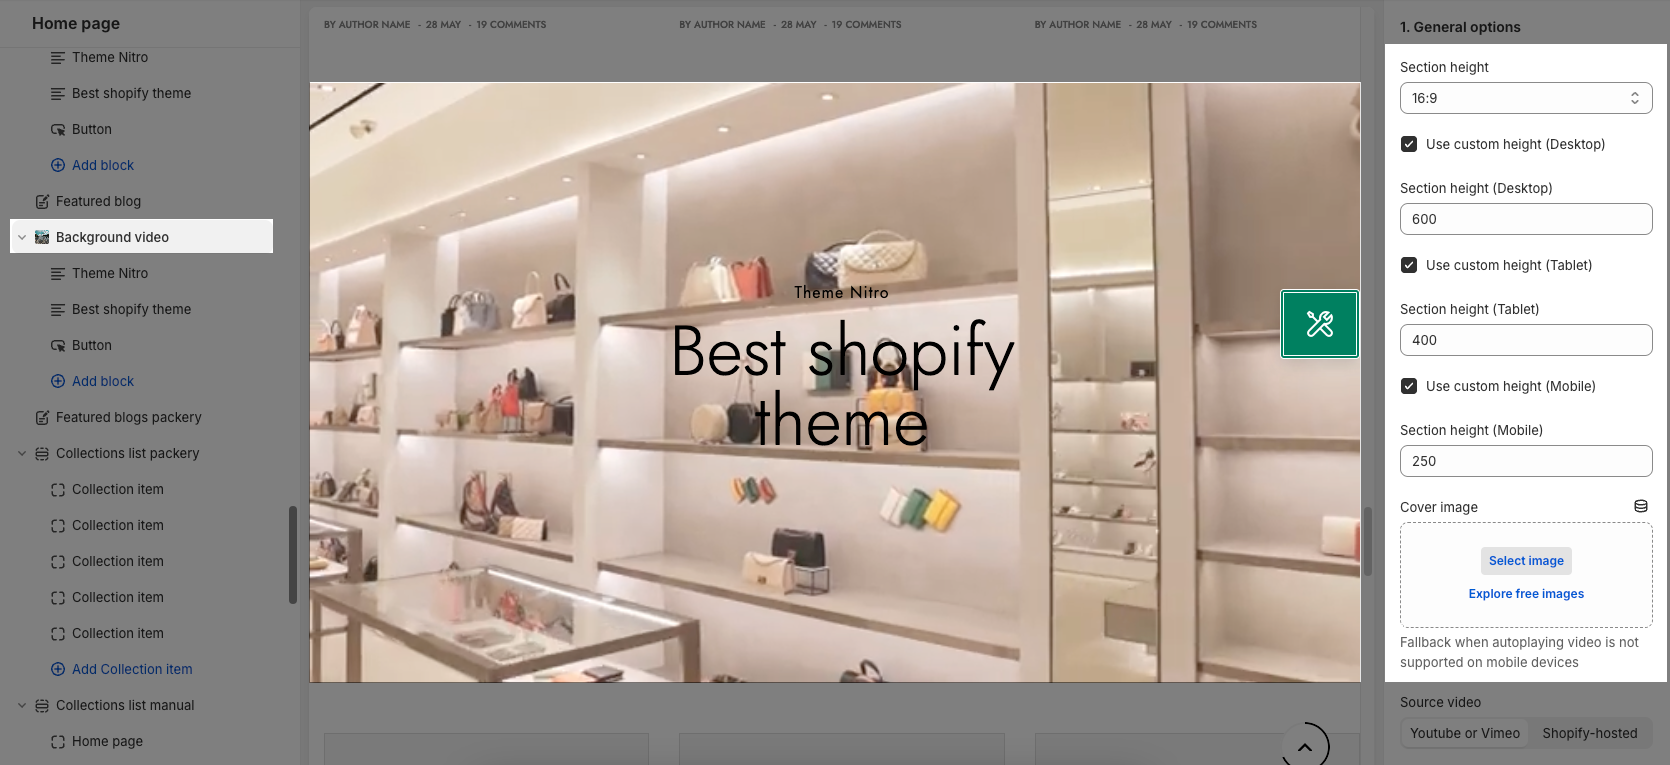The height and width of the screenshot is (765, 1670).
Task: Click plus icon of Add Collection item
Action: 58,670
